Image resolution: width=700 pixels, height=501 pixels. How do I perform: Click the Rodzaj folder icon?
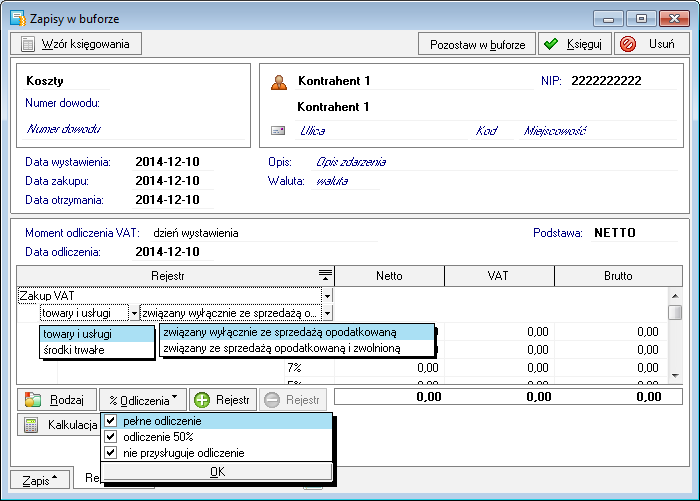(33, 400)
